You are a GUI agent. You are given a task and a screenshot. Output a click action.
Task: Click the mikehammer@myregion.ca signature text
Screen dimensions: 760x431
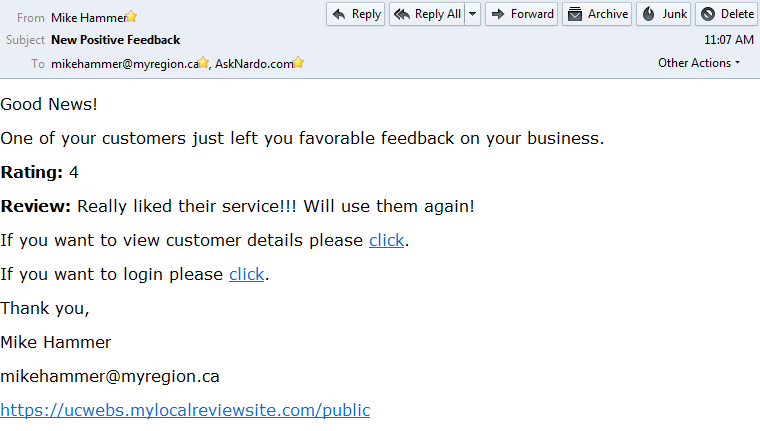pos(110,376)
